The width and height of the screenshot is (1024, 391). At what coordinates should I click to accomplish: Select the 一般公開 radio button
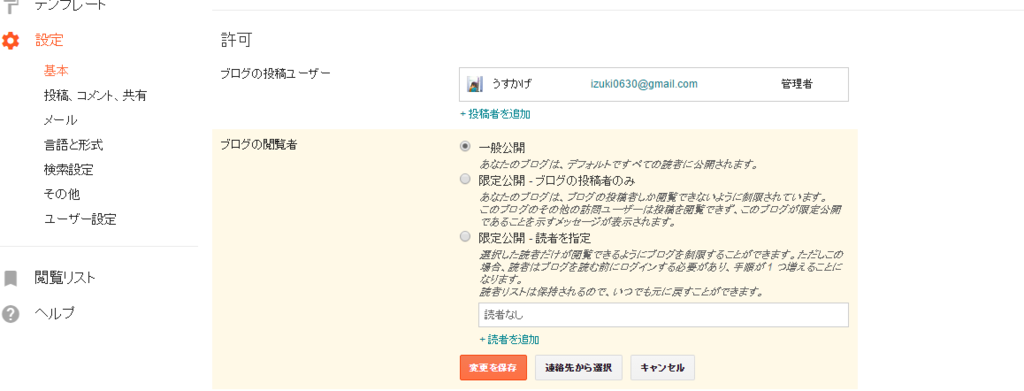pyautogui.click(x=465, y=146)
